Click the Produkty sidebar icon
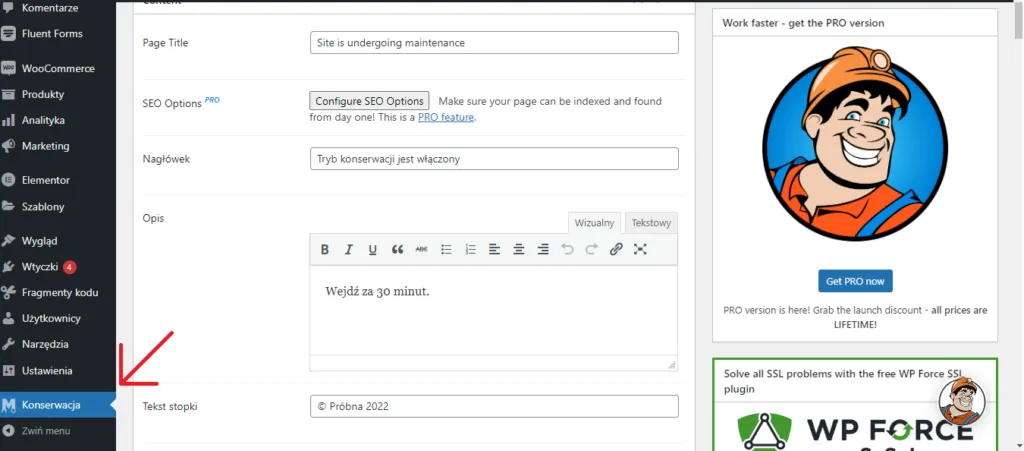Viewport: 1024px width, 451px height. pyautogui.click(x=8, y=94)
